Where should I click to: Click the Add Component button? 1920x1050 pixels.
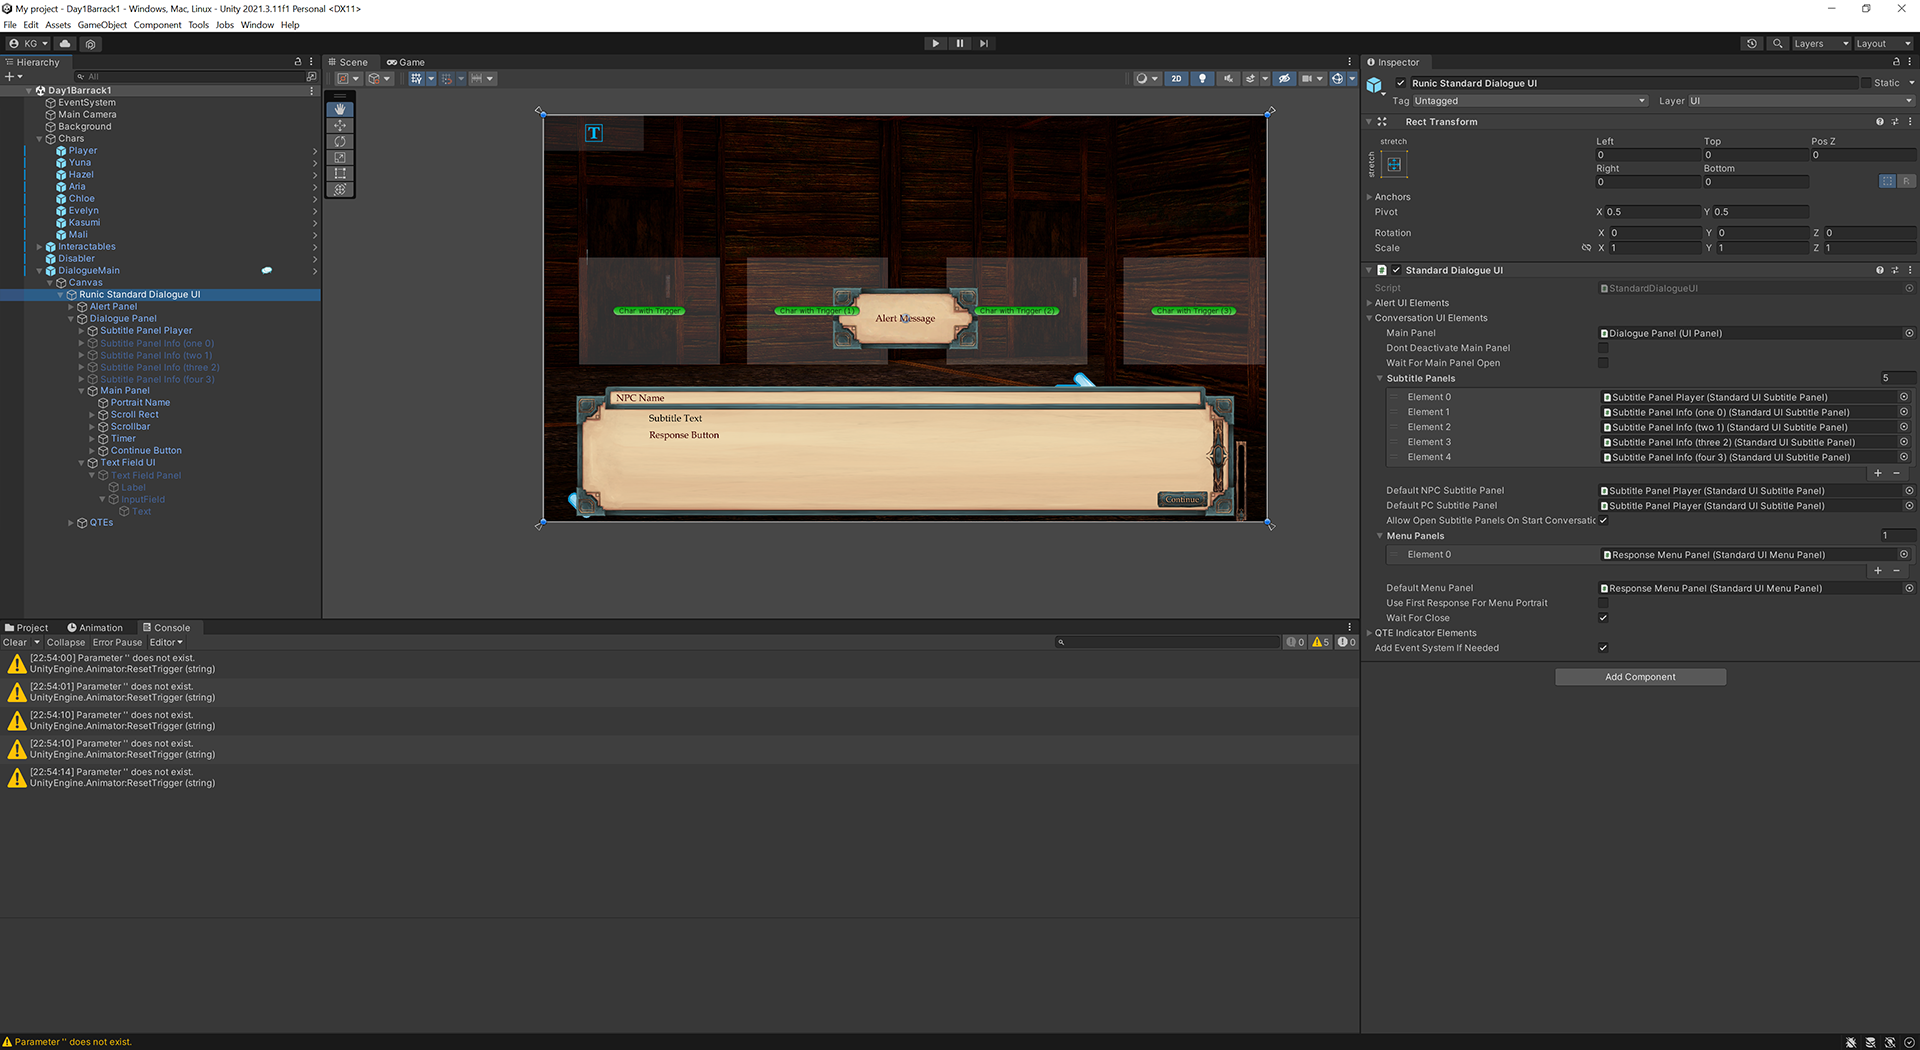pyautogui.click(x=1640, y=677)
